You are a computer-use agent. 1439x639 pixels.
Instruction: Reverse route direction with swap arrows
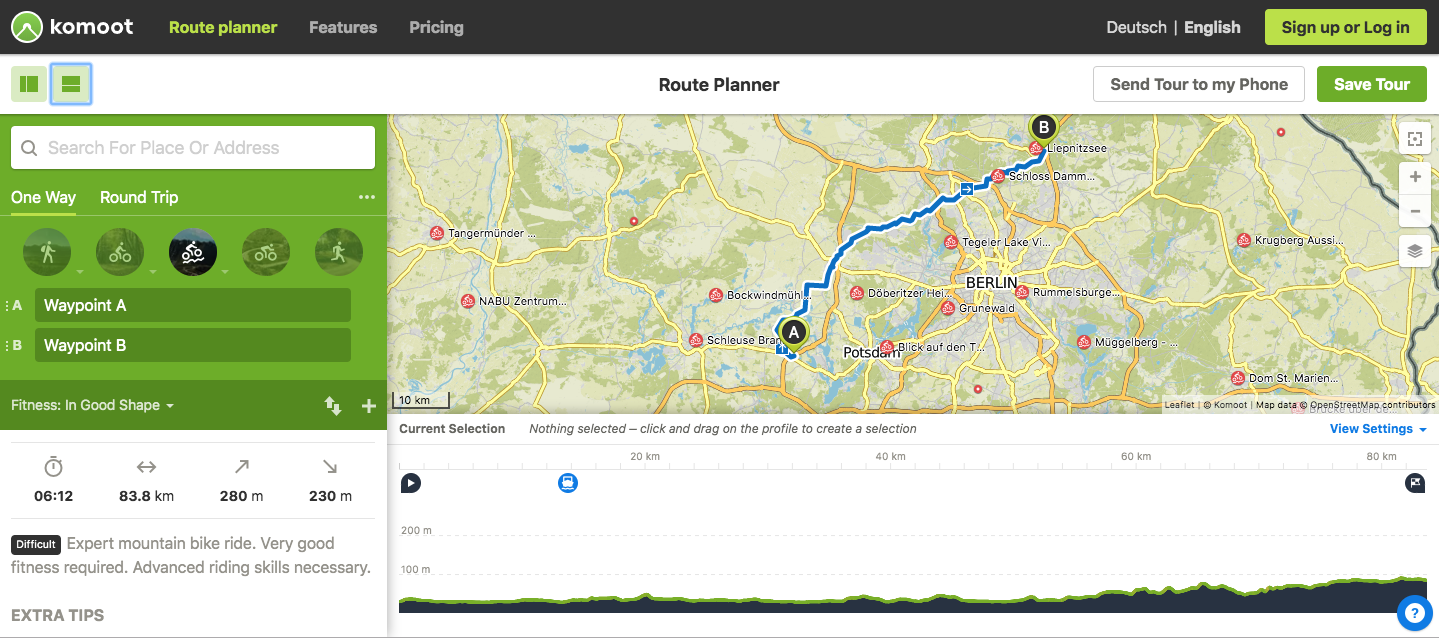(333, 405)
